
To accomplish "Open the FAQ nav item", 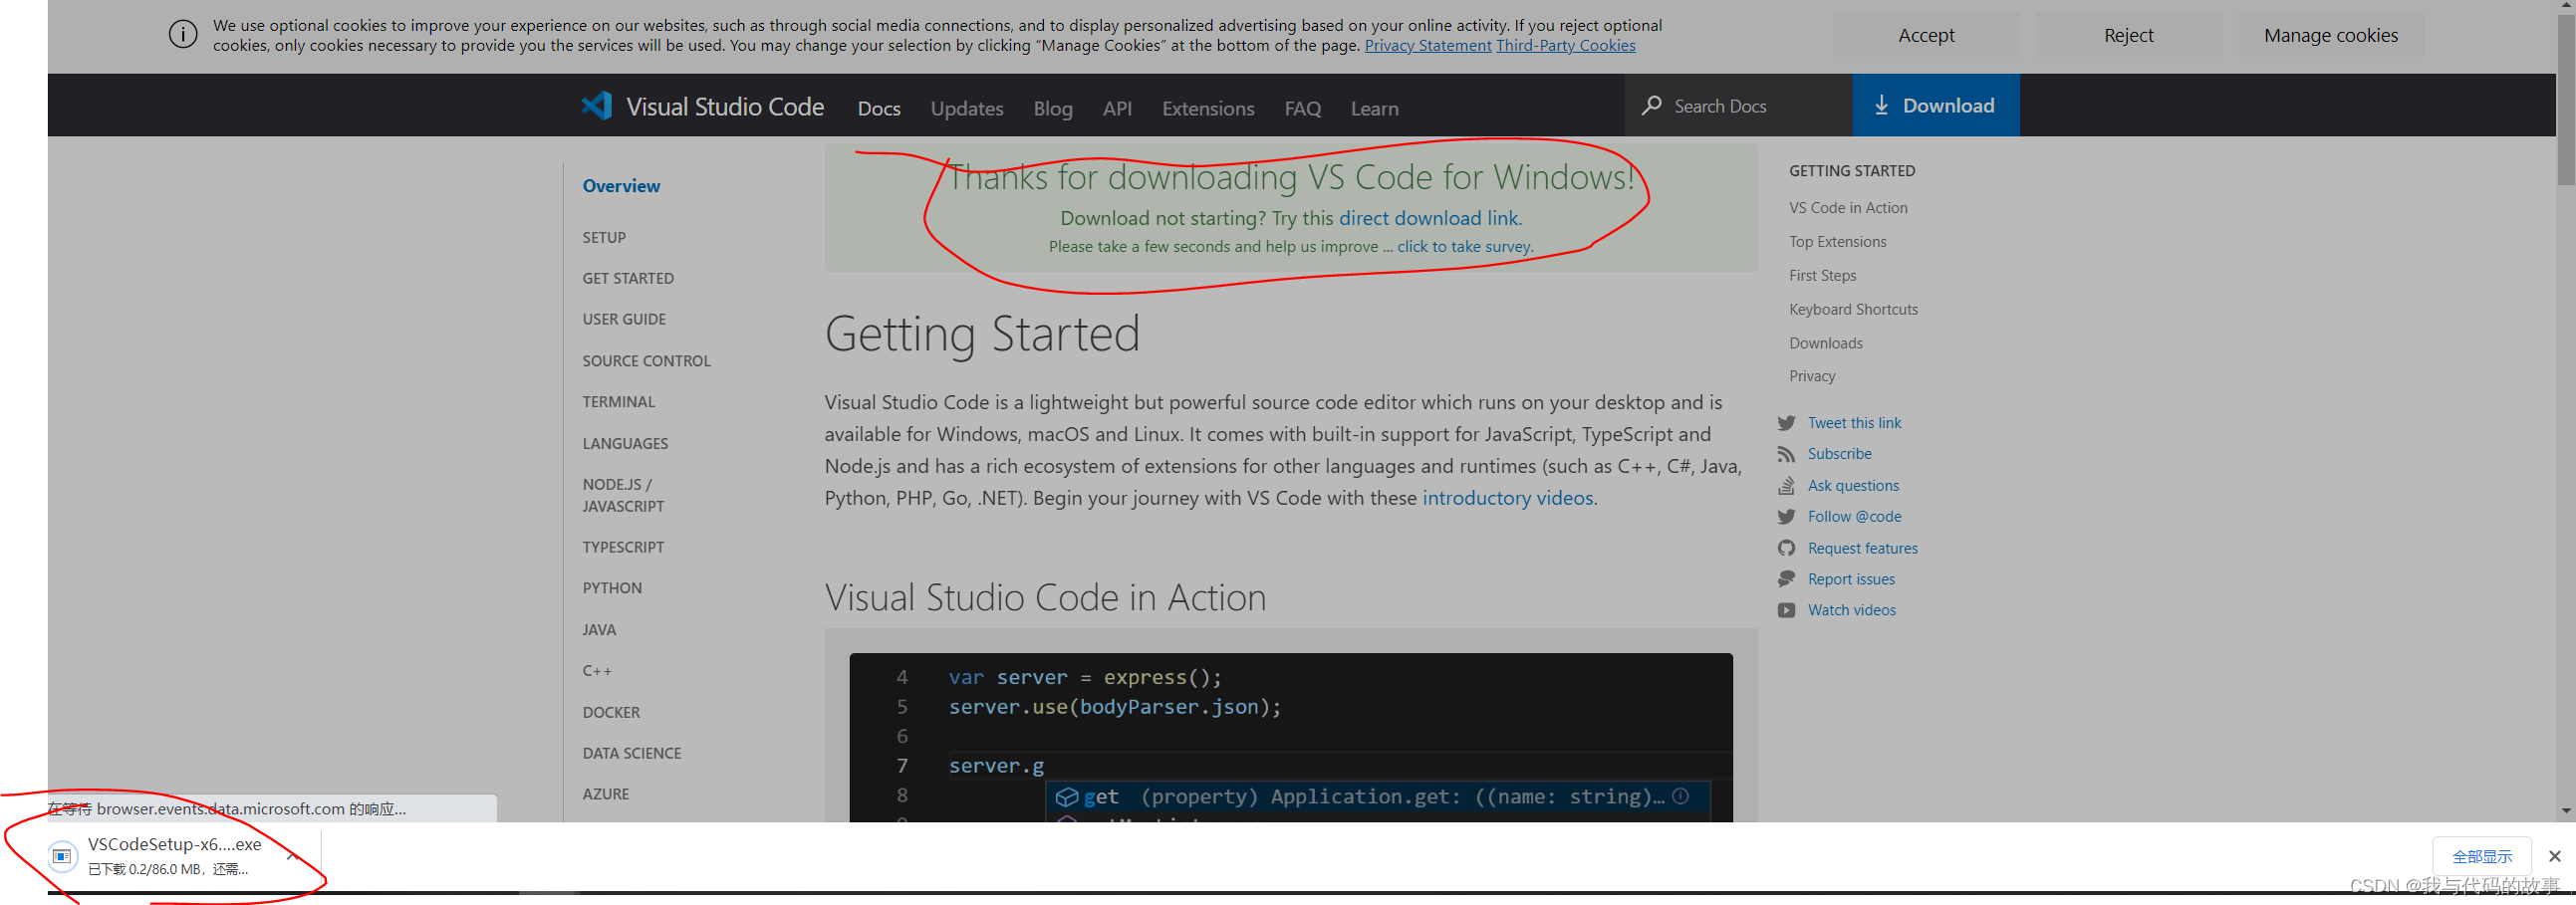I will pos(1302,108).
